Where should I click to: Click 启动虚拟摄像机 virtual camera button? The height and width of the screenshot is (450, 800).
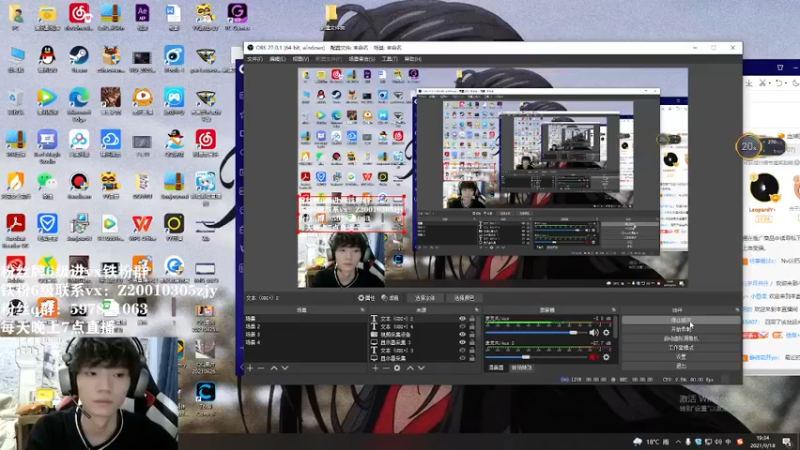pos(681,339)
